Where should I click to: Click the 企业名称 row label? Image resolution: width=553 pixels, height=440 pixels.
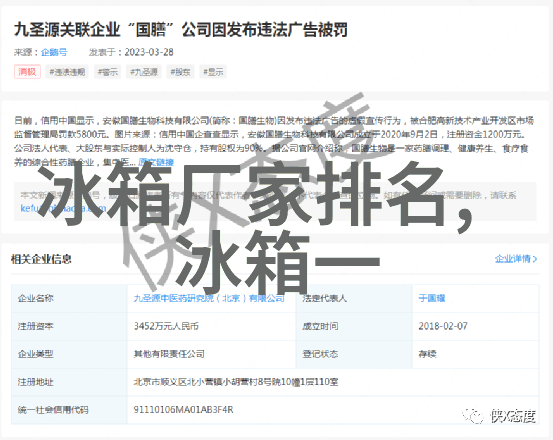coord(36,298)
